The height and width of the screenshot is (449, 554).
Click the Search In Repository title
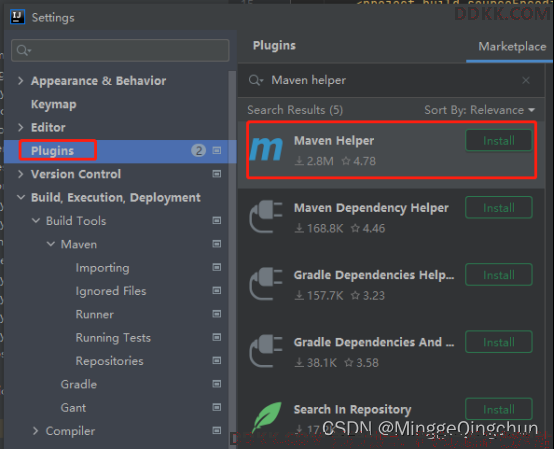click(x=353, y=409)
